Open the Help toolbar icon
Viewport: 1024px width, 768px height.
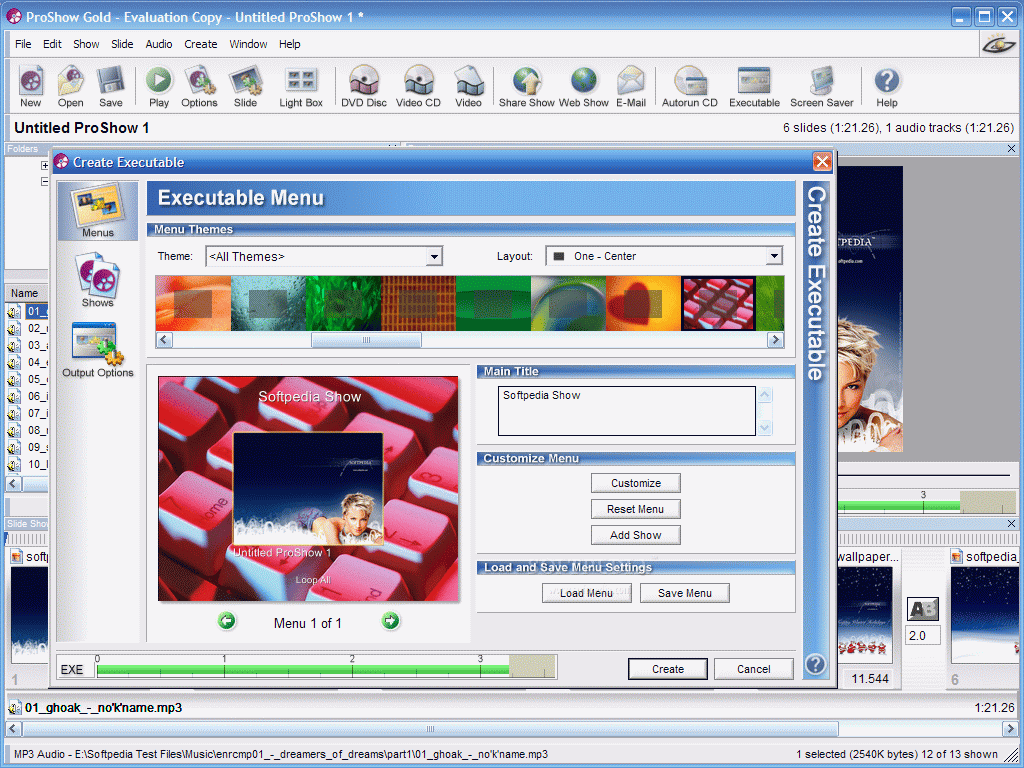coord(887,86)
